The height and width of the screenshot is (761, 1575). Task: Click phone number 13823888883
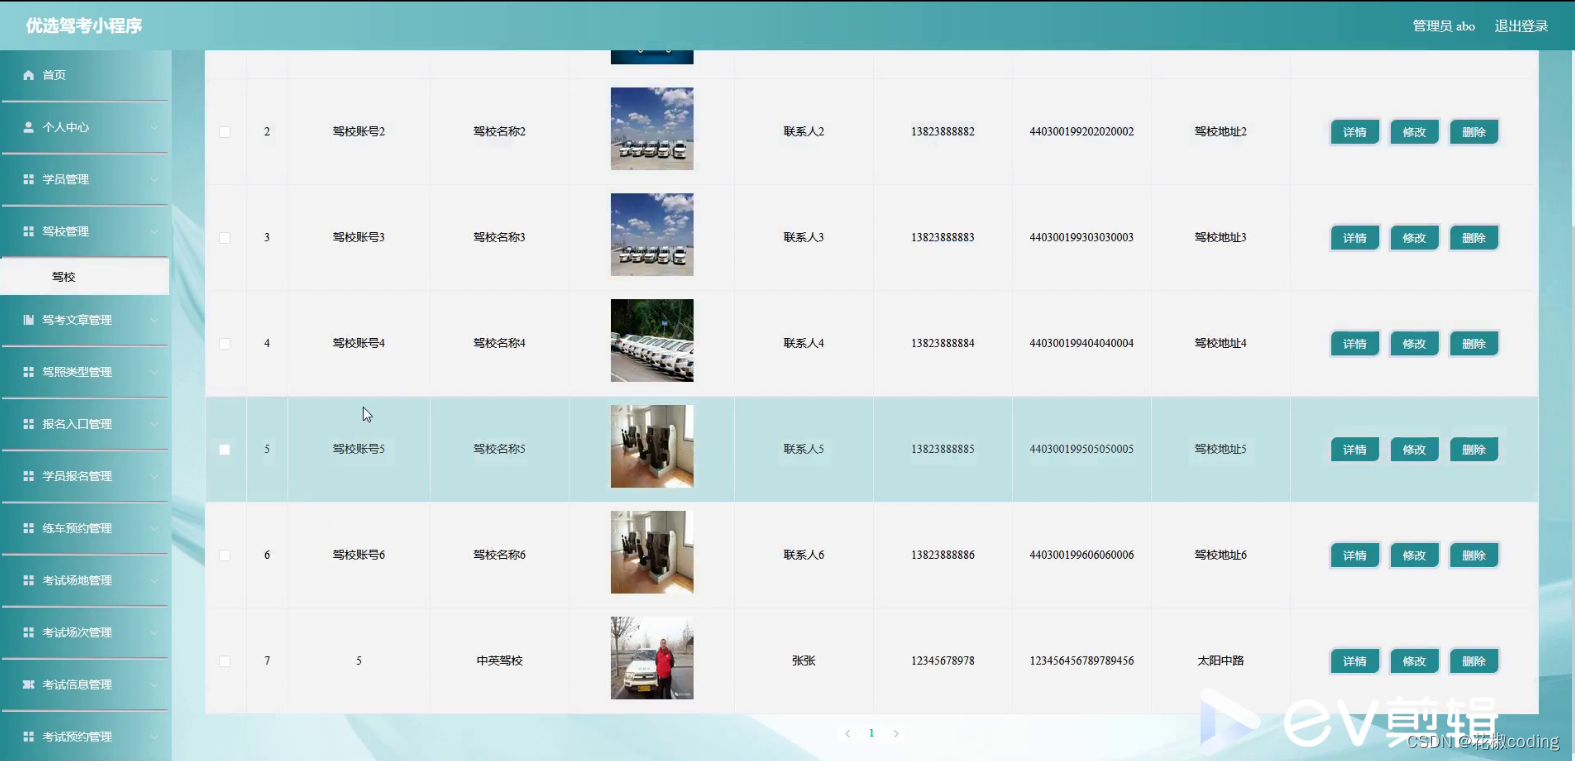943,238
